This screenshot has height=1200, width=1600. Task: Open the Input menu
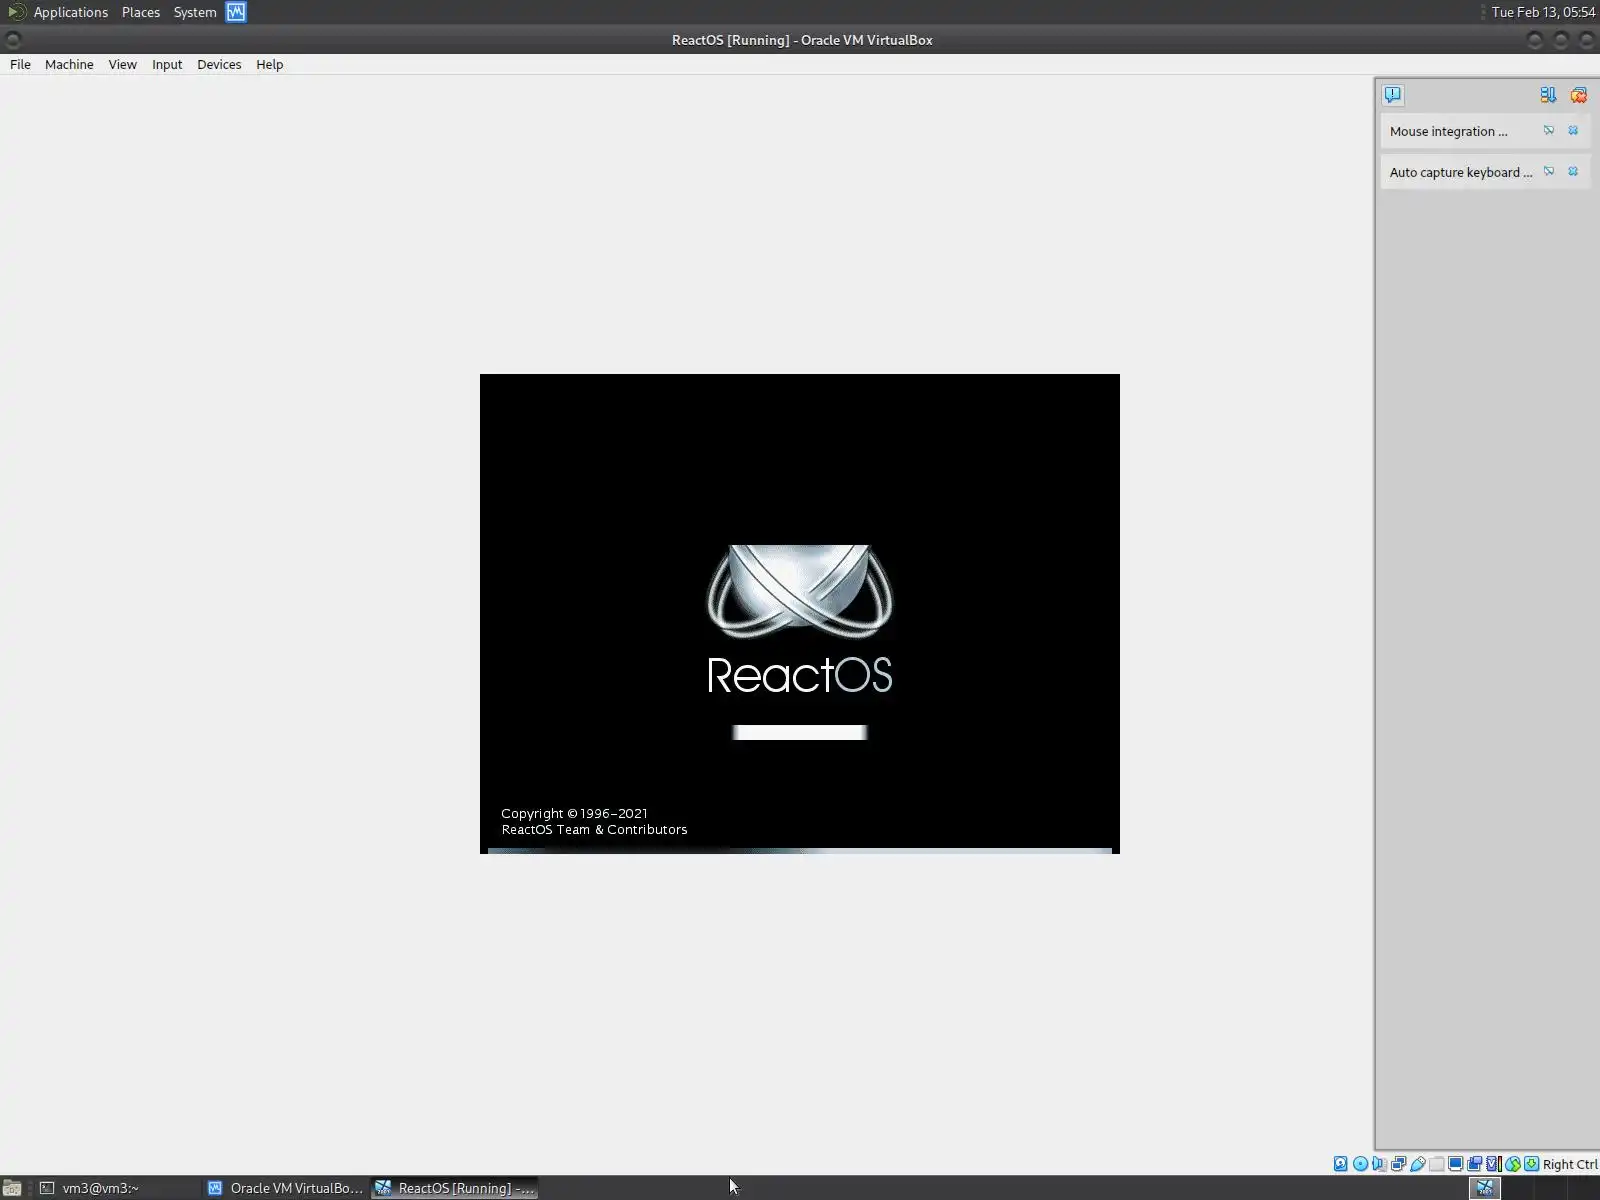tap(167, 64)
